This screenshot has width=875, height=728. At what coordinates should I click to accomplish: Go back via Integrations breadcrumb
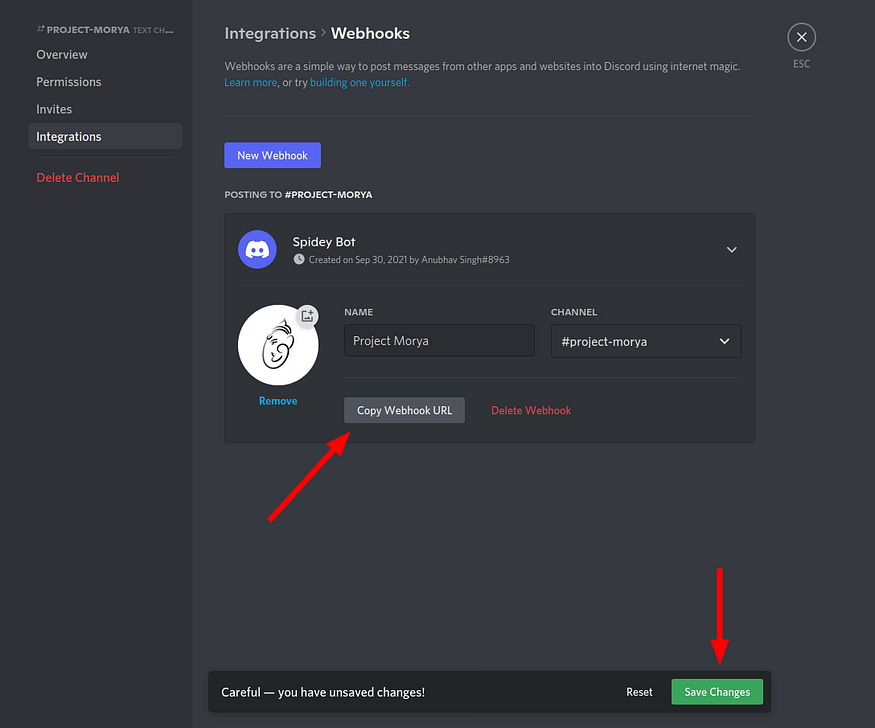point(270,33)
